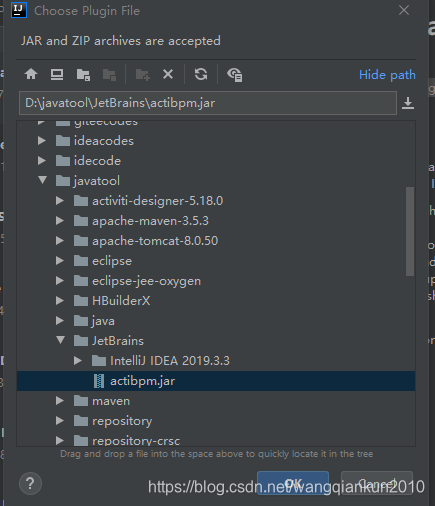Viewport: 435px width, 506px height.
Task: Click the IntelliJ IJ logo in title bar
Action: click(19, 10)
